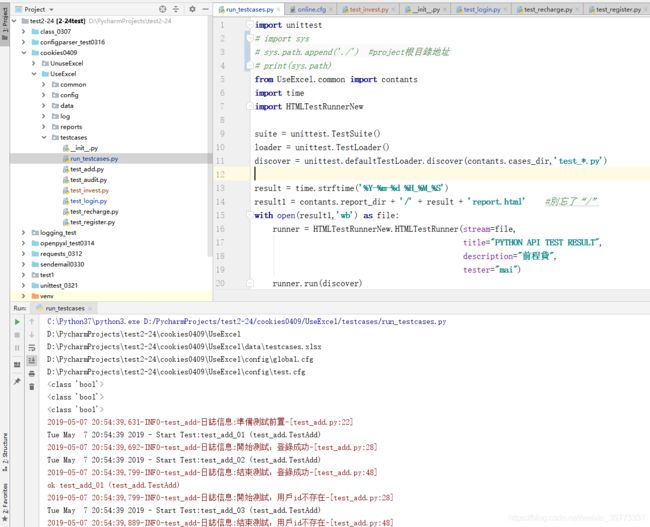Viewport: 650px width, 527px height.
Task: Open Project panel settings gear
Action: click(192, 9)
